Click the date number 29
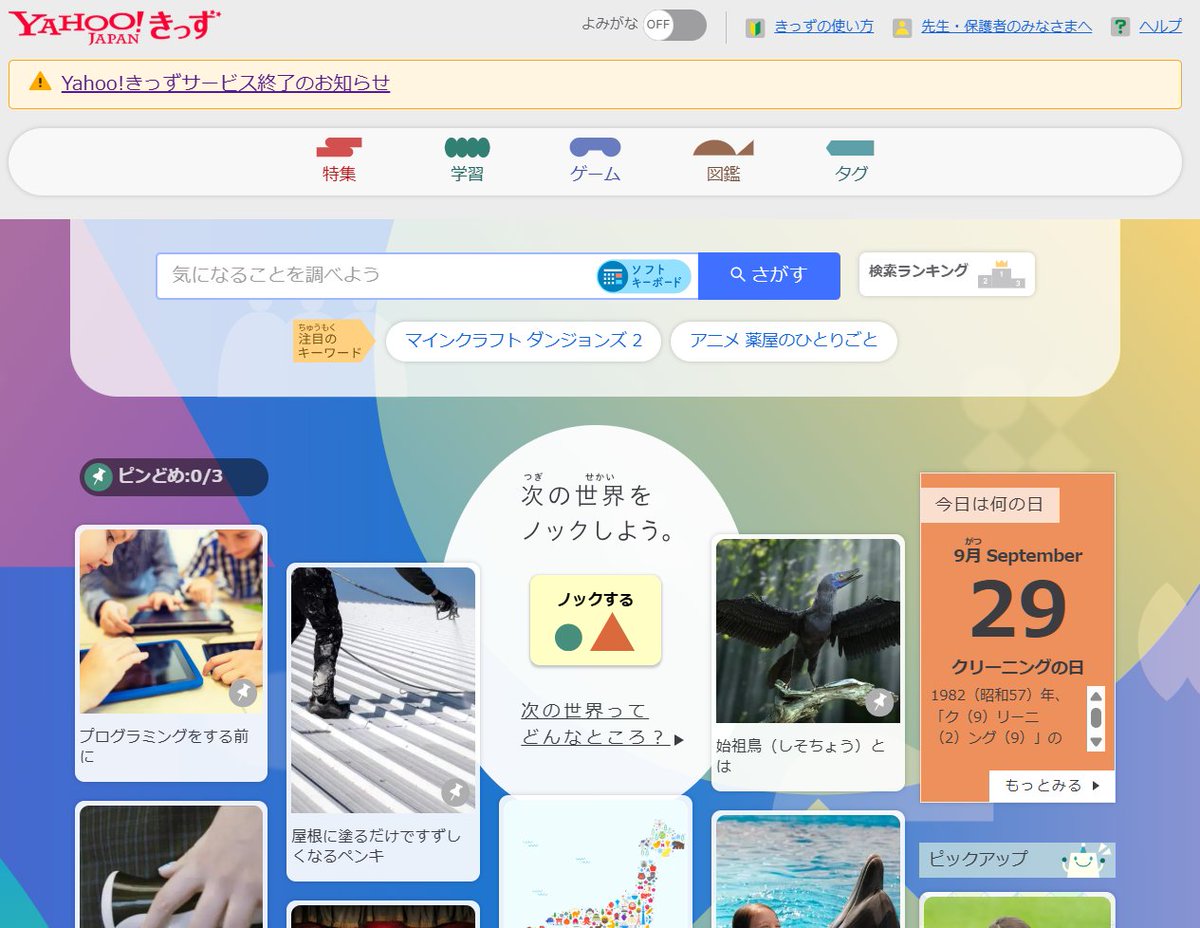 (1018, 610)
